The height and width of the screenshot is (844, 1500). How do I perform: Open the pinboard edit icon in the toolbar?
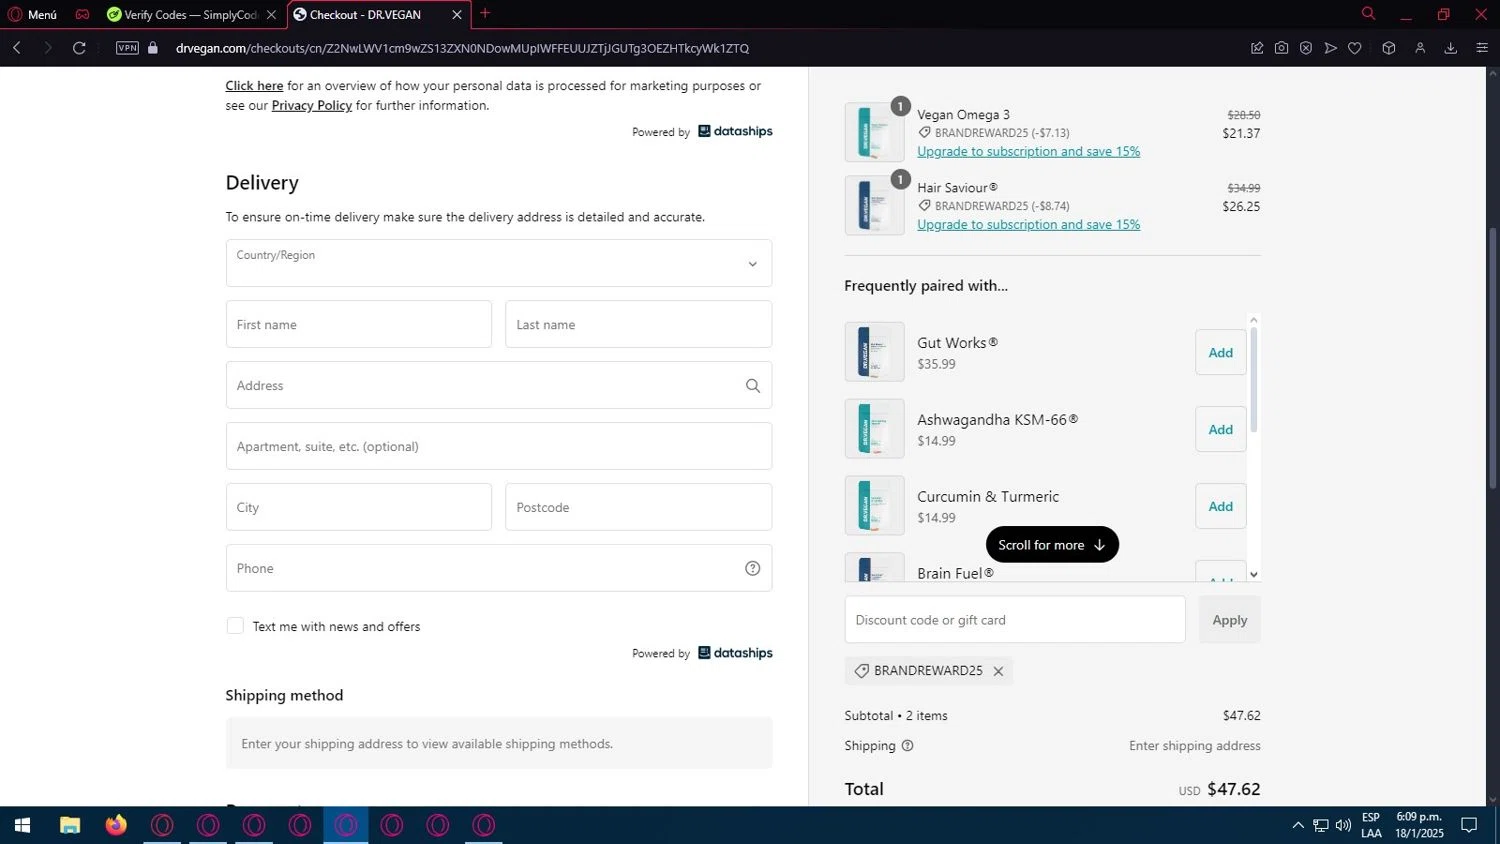tap(1257, 48)
